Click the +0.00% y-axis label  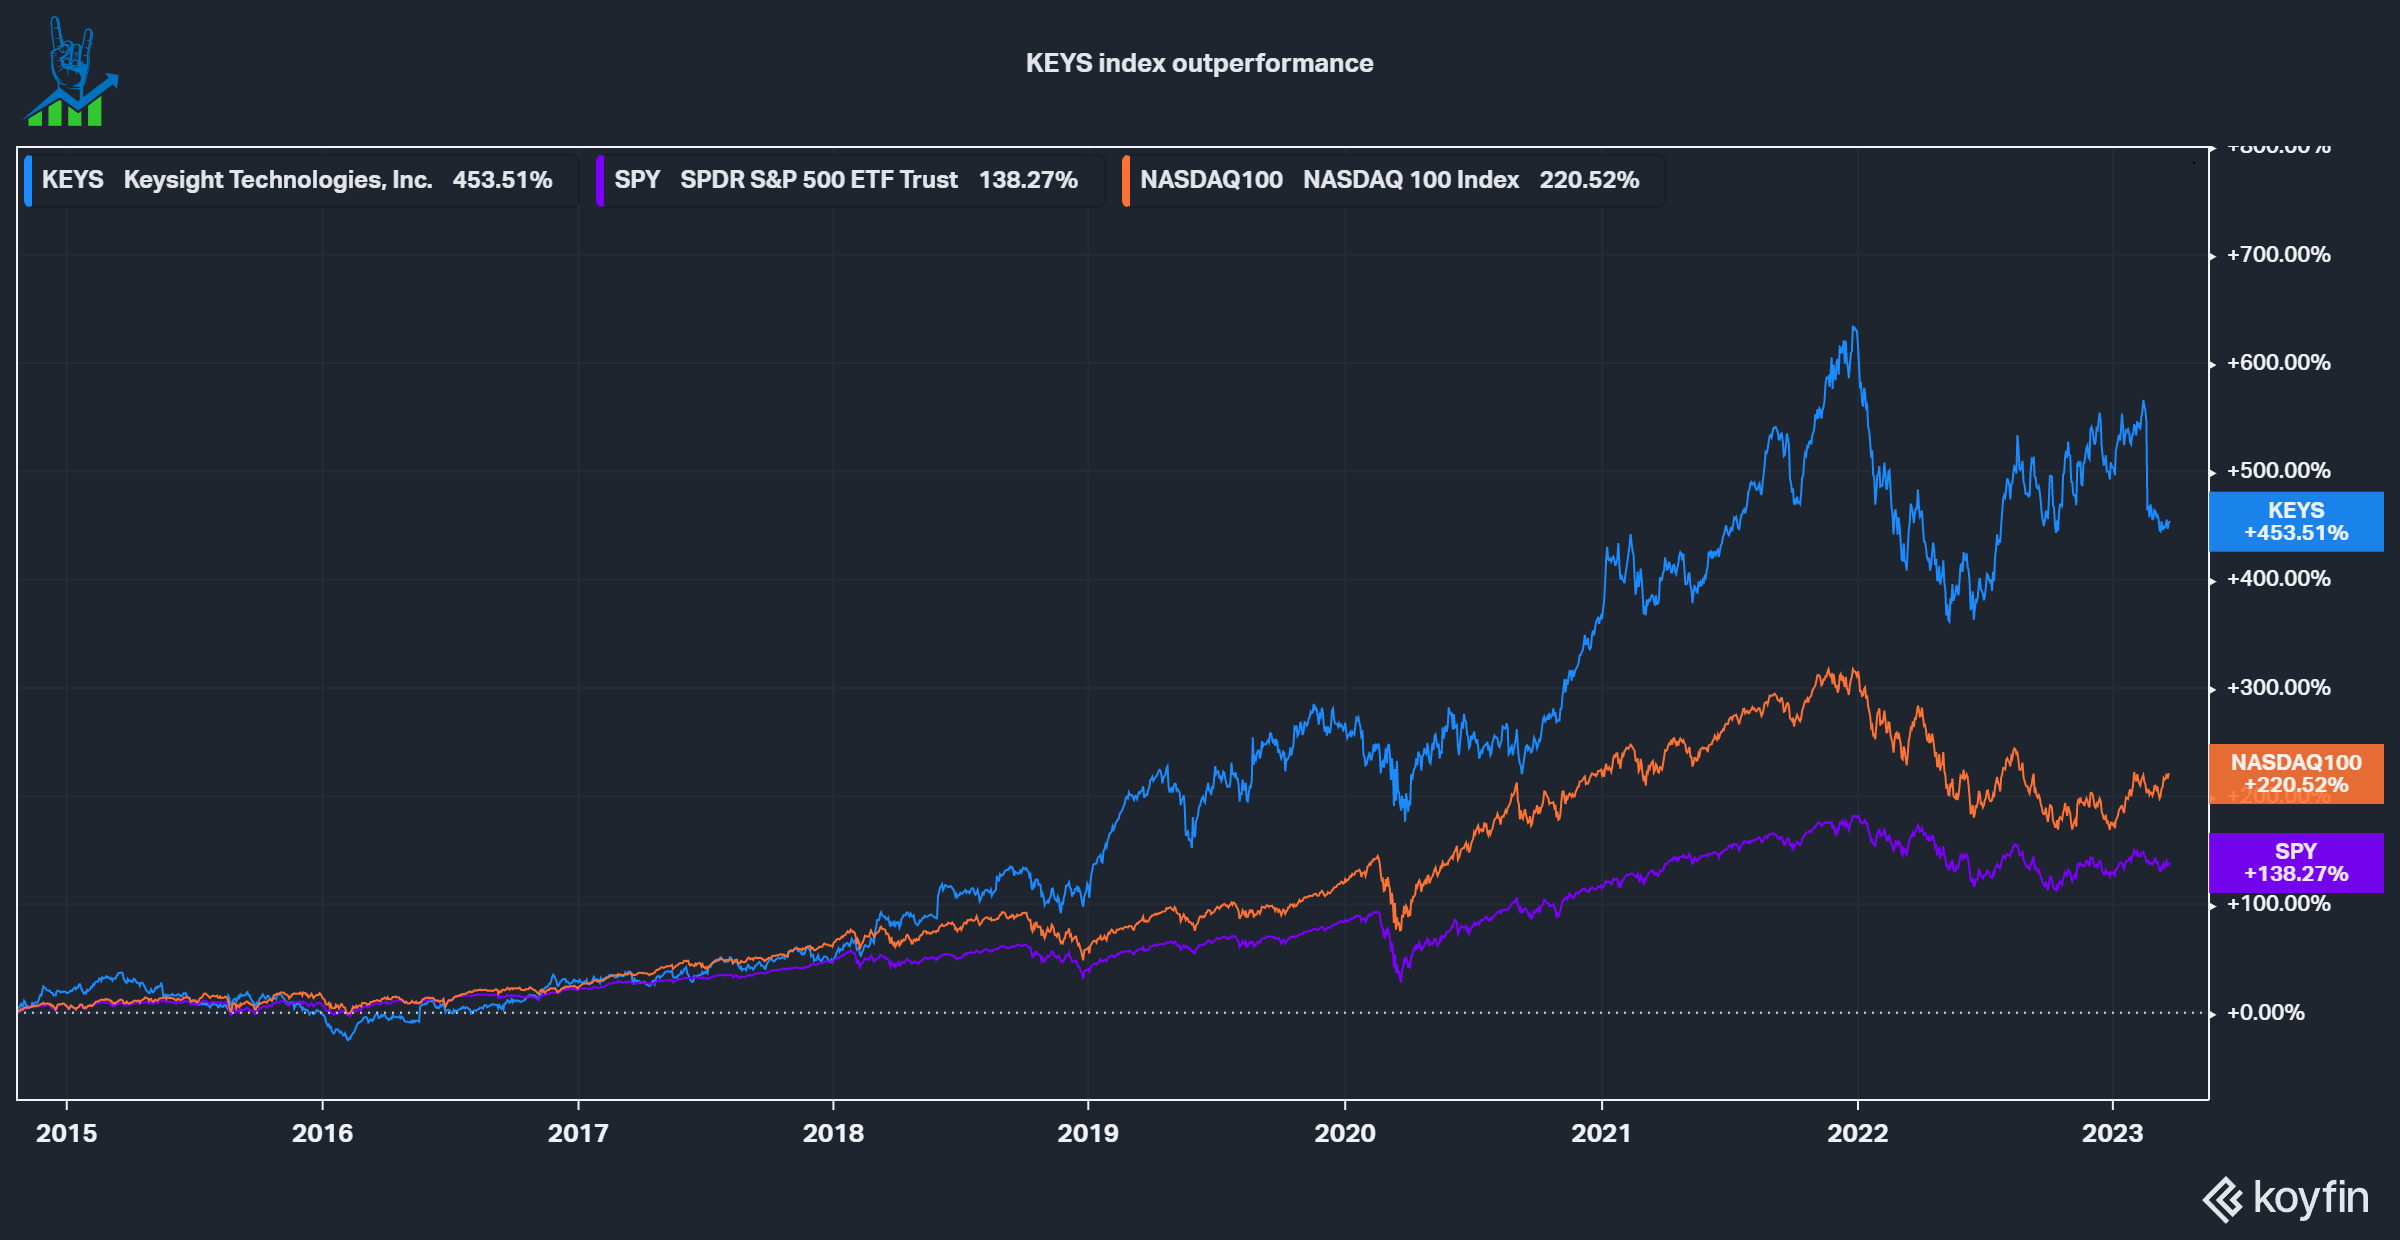coord(2265,1012)
